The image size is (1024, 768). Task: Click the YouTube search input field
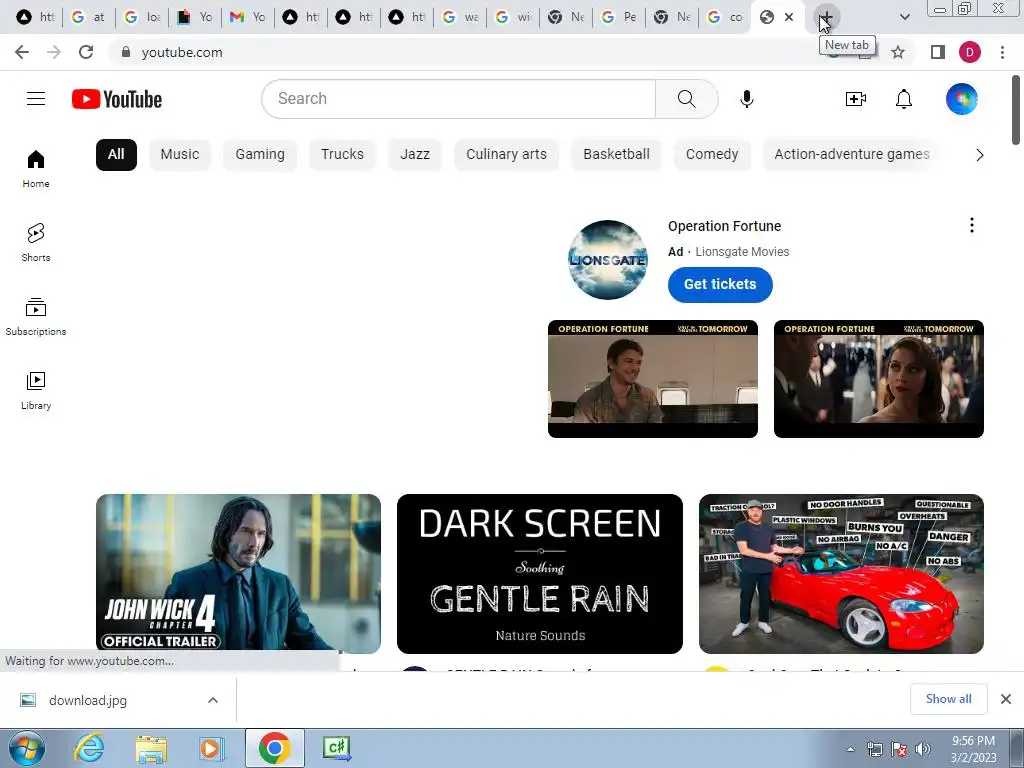458,99
